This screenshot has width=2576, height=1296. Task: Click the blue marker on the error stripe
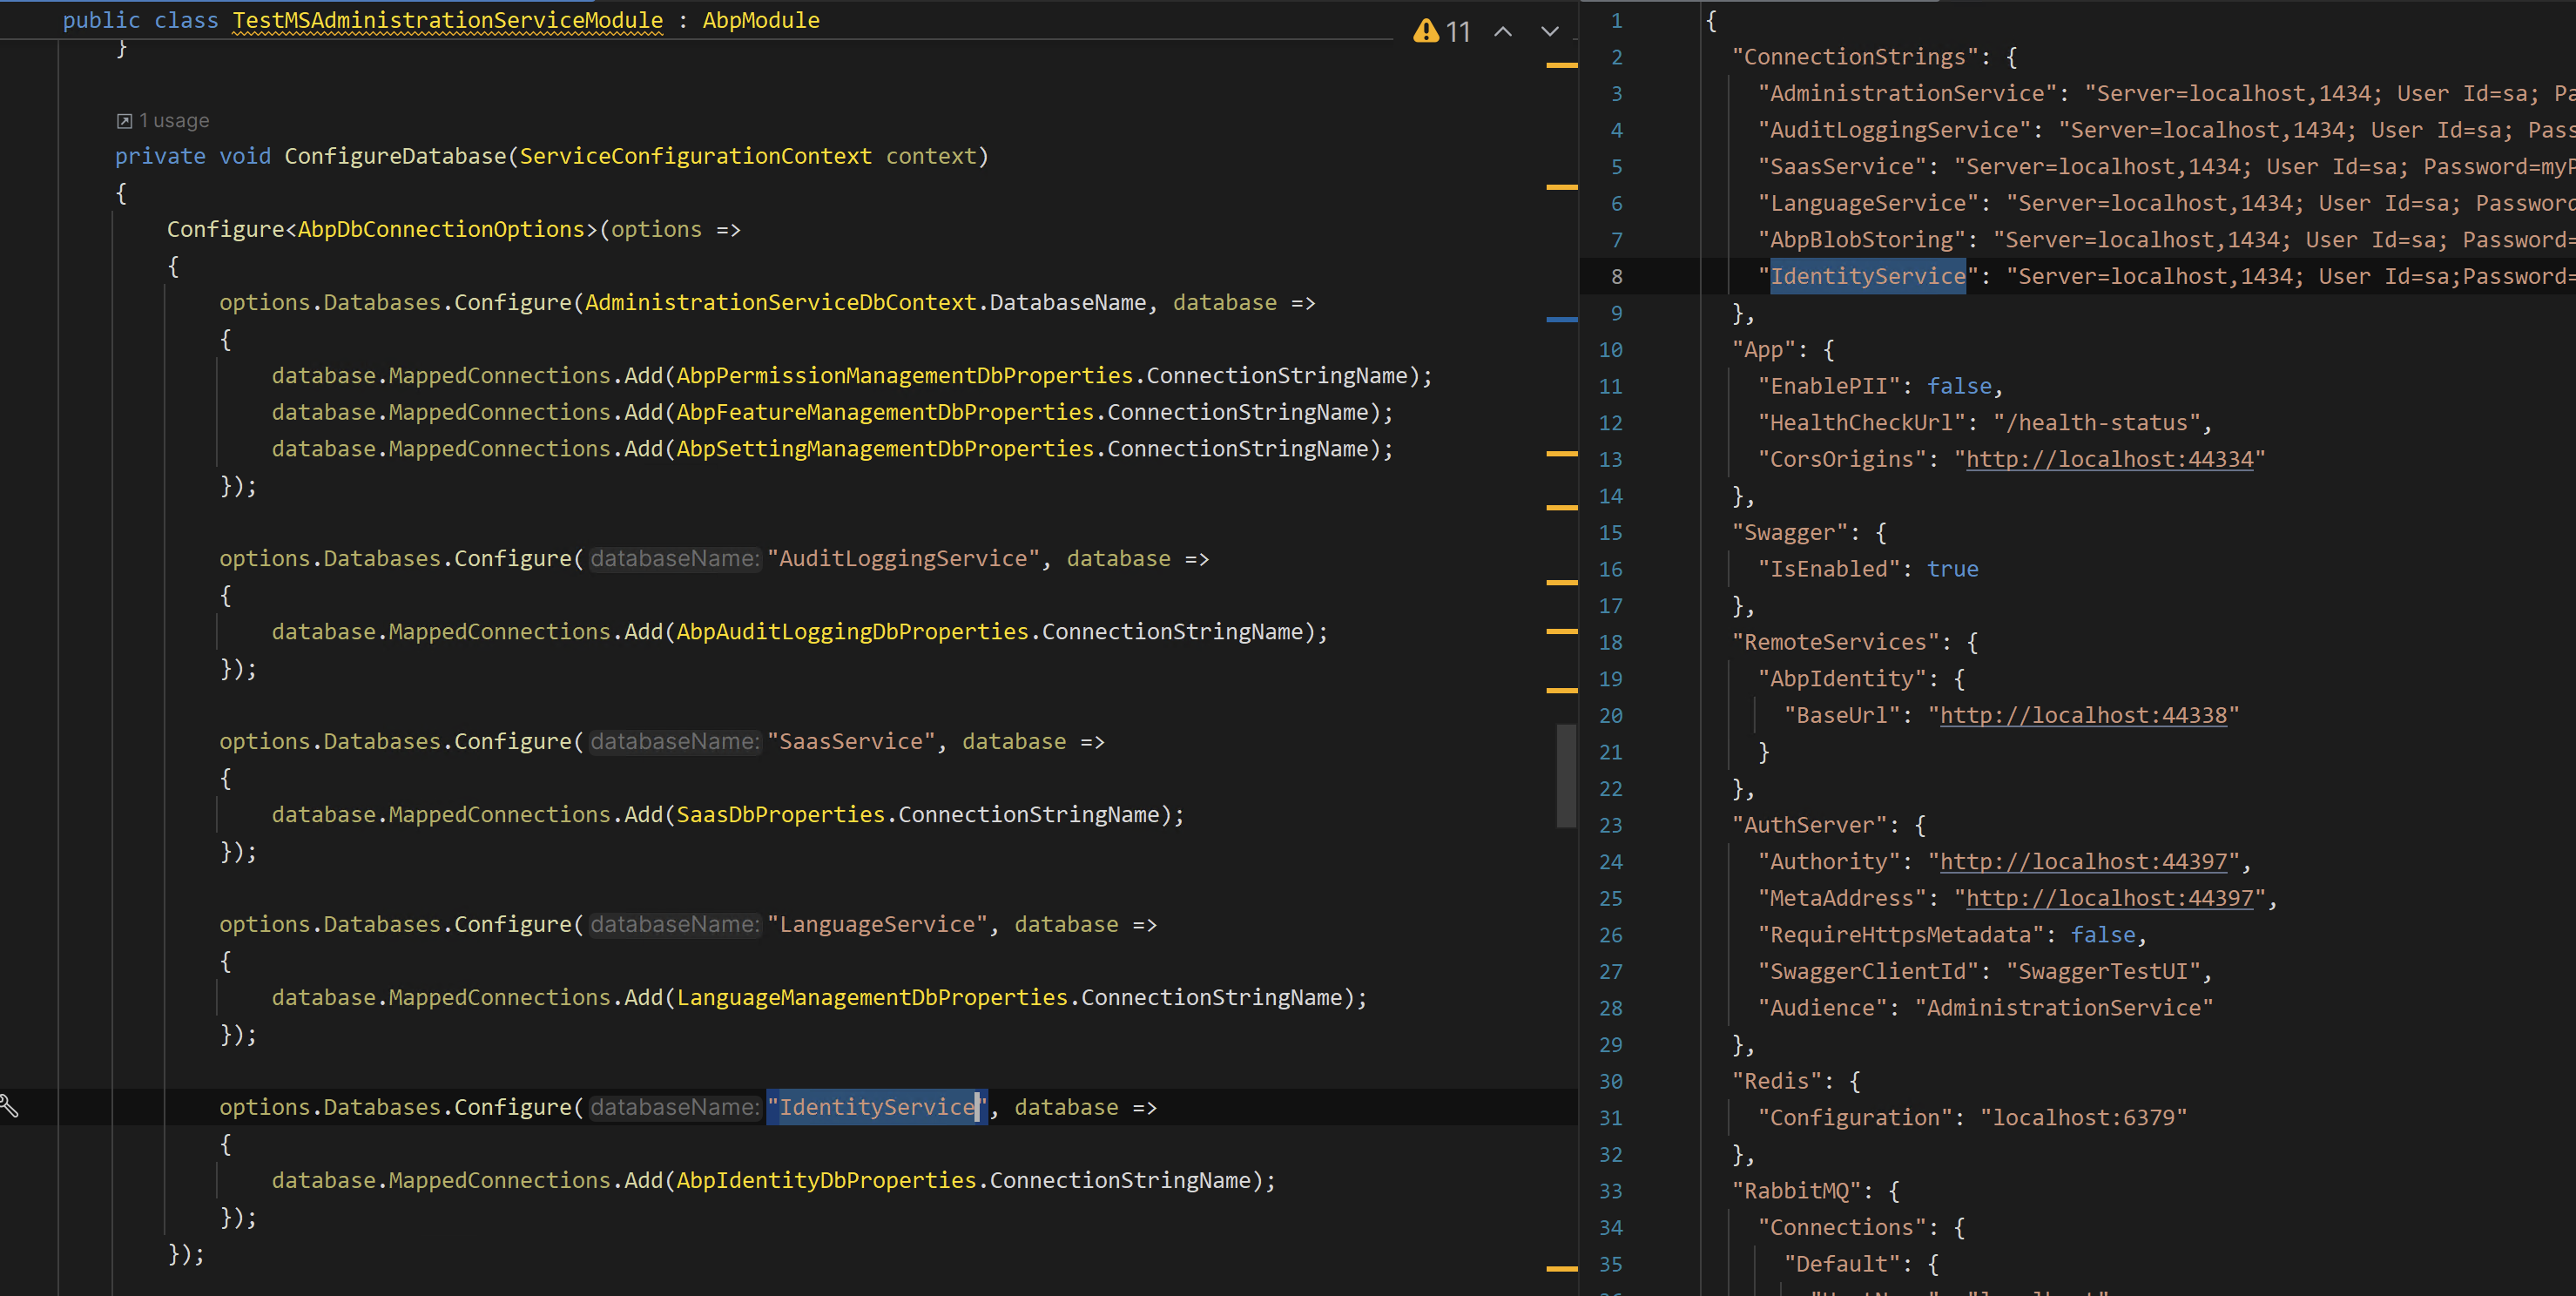[x=1561, y=319]
